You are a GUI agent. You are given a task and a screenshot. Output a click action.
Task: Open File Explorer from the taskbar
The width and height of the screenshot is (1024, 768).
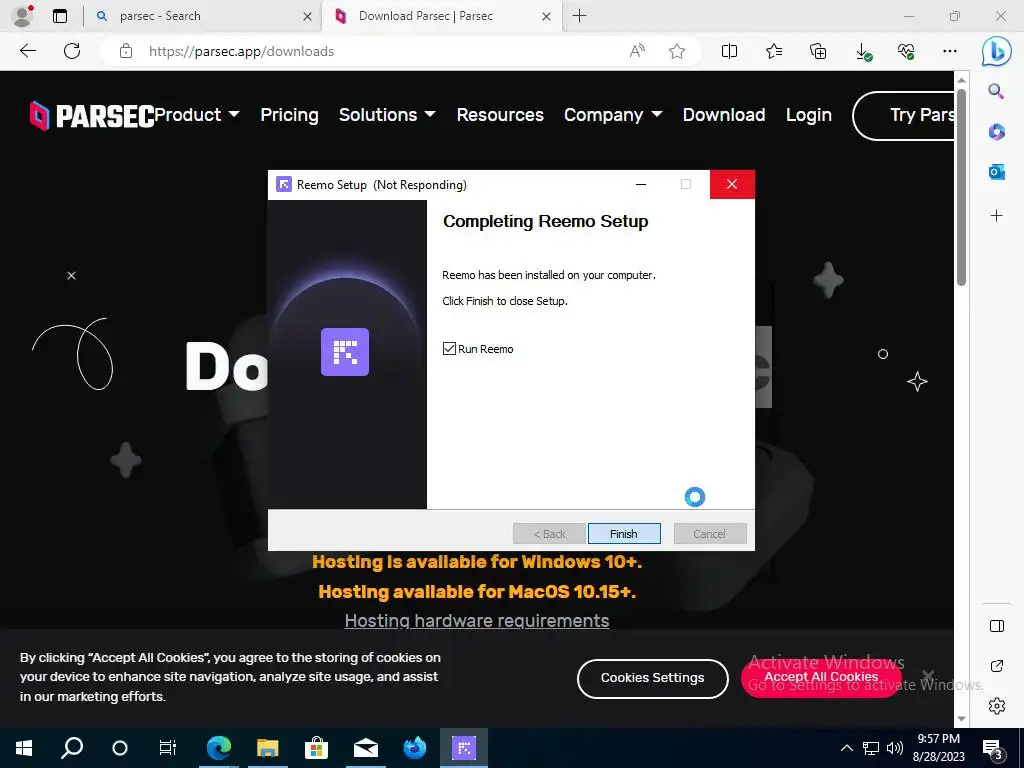point(268,748)
